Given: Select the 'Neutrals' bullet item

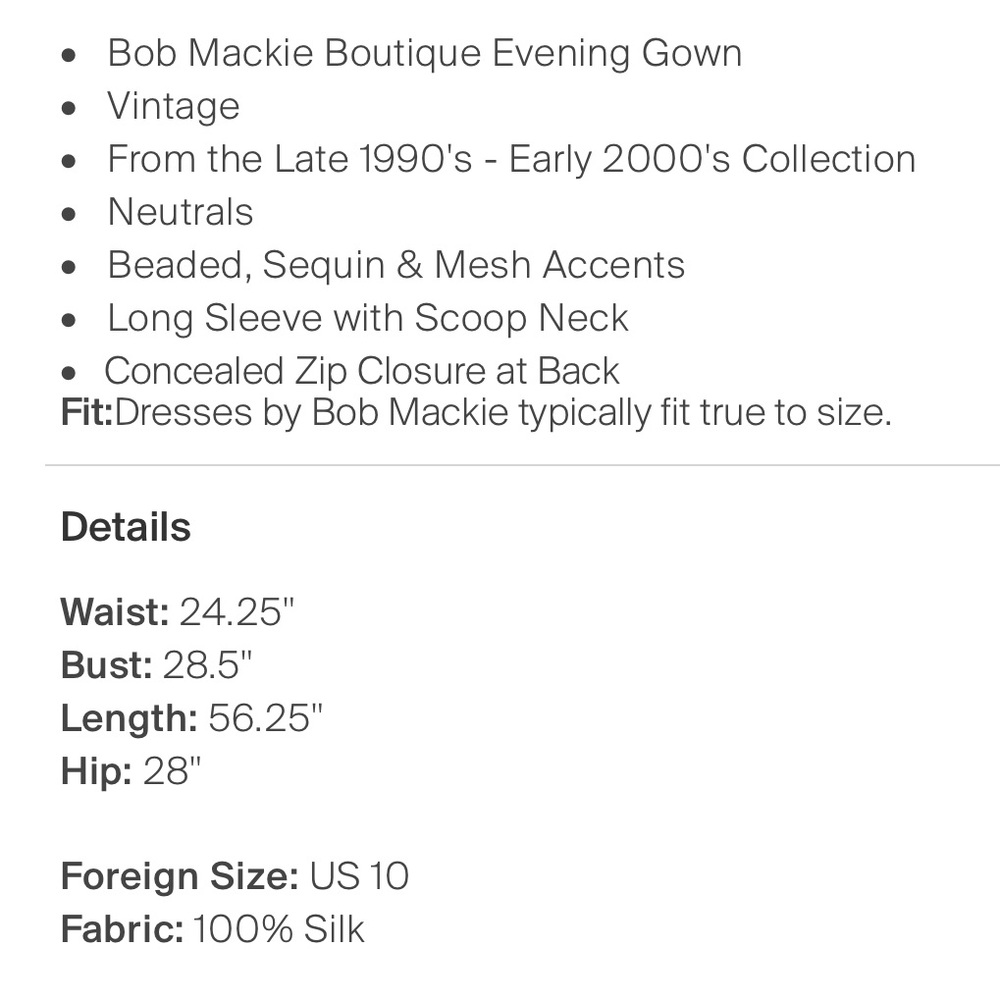Looking at the screenshot, I should click(x=180, y=212).
